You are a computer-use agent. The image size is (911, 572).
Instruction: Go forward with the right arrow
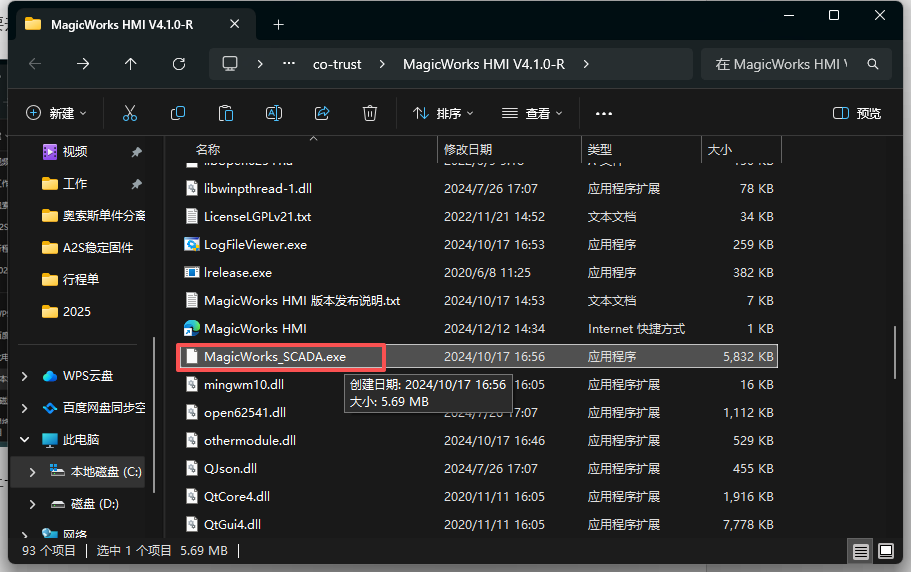point(83,64)
